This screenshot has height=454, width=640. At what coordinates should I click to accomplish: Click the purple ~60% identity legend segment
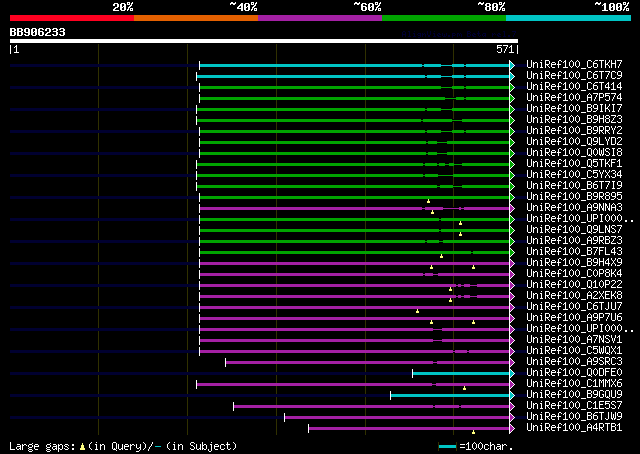[x=320, y=18]
